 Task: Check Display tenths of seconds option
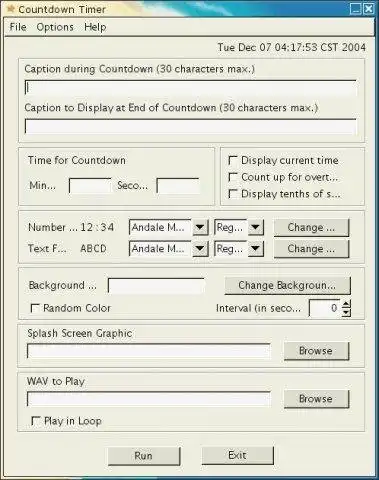pyautogui.click(x=233, y=194)
